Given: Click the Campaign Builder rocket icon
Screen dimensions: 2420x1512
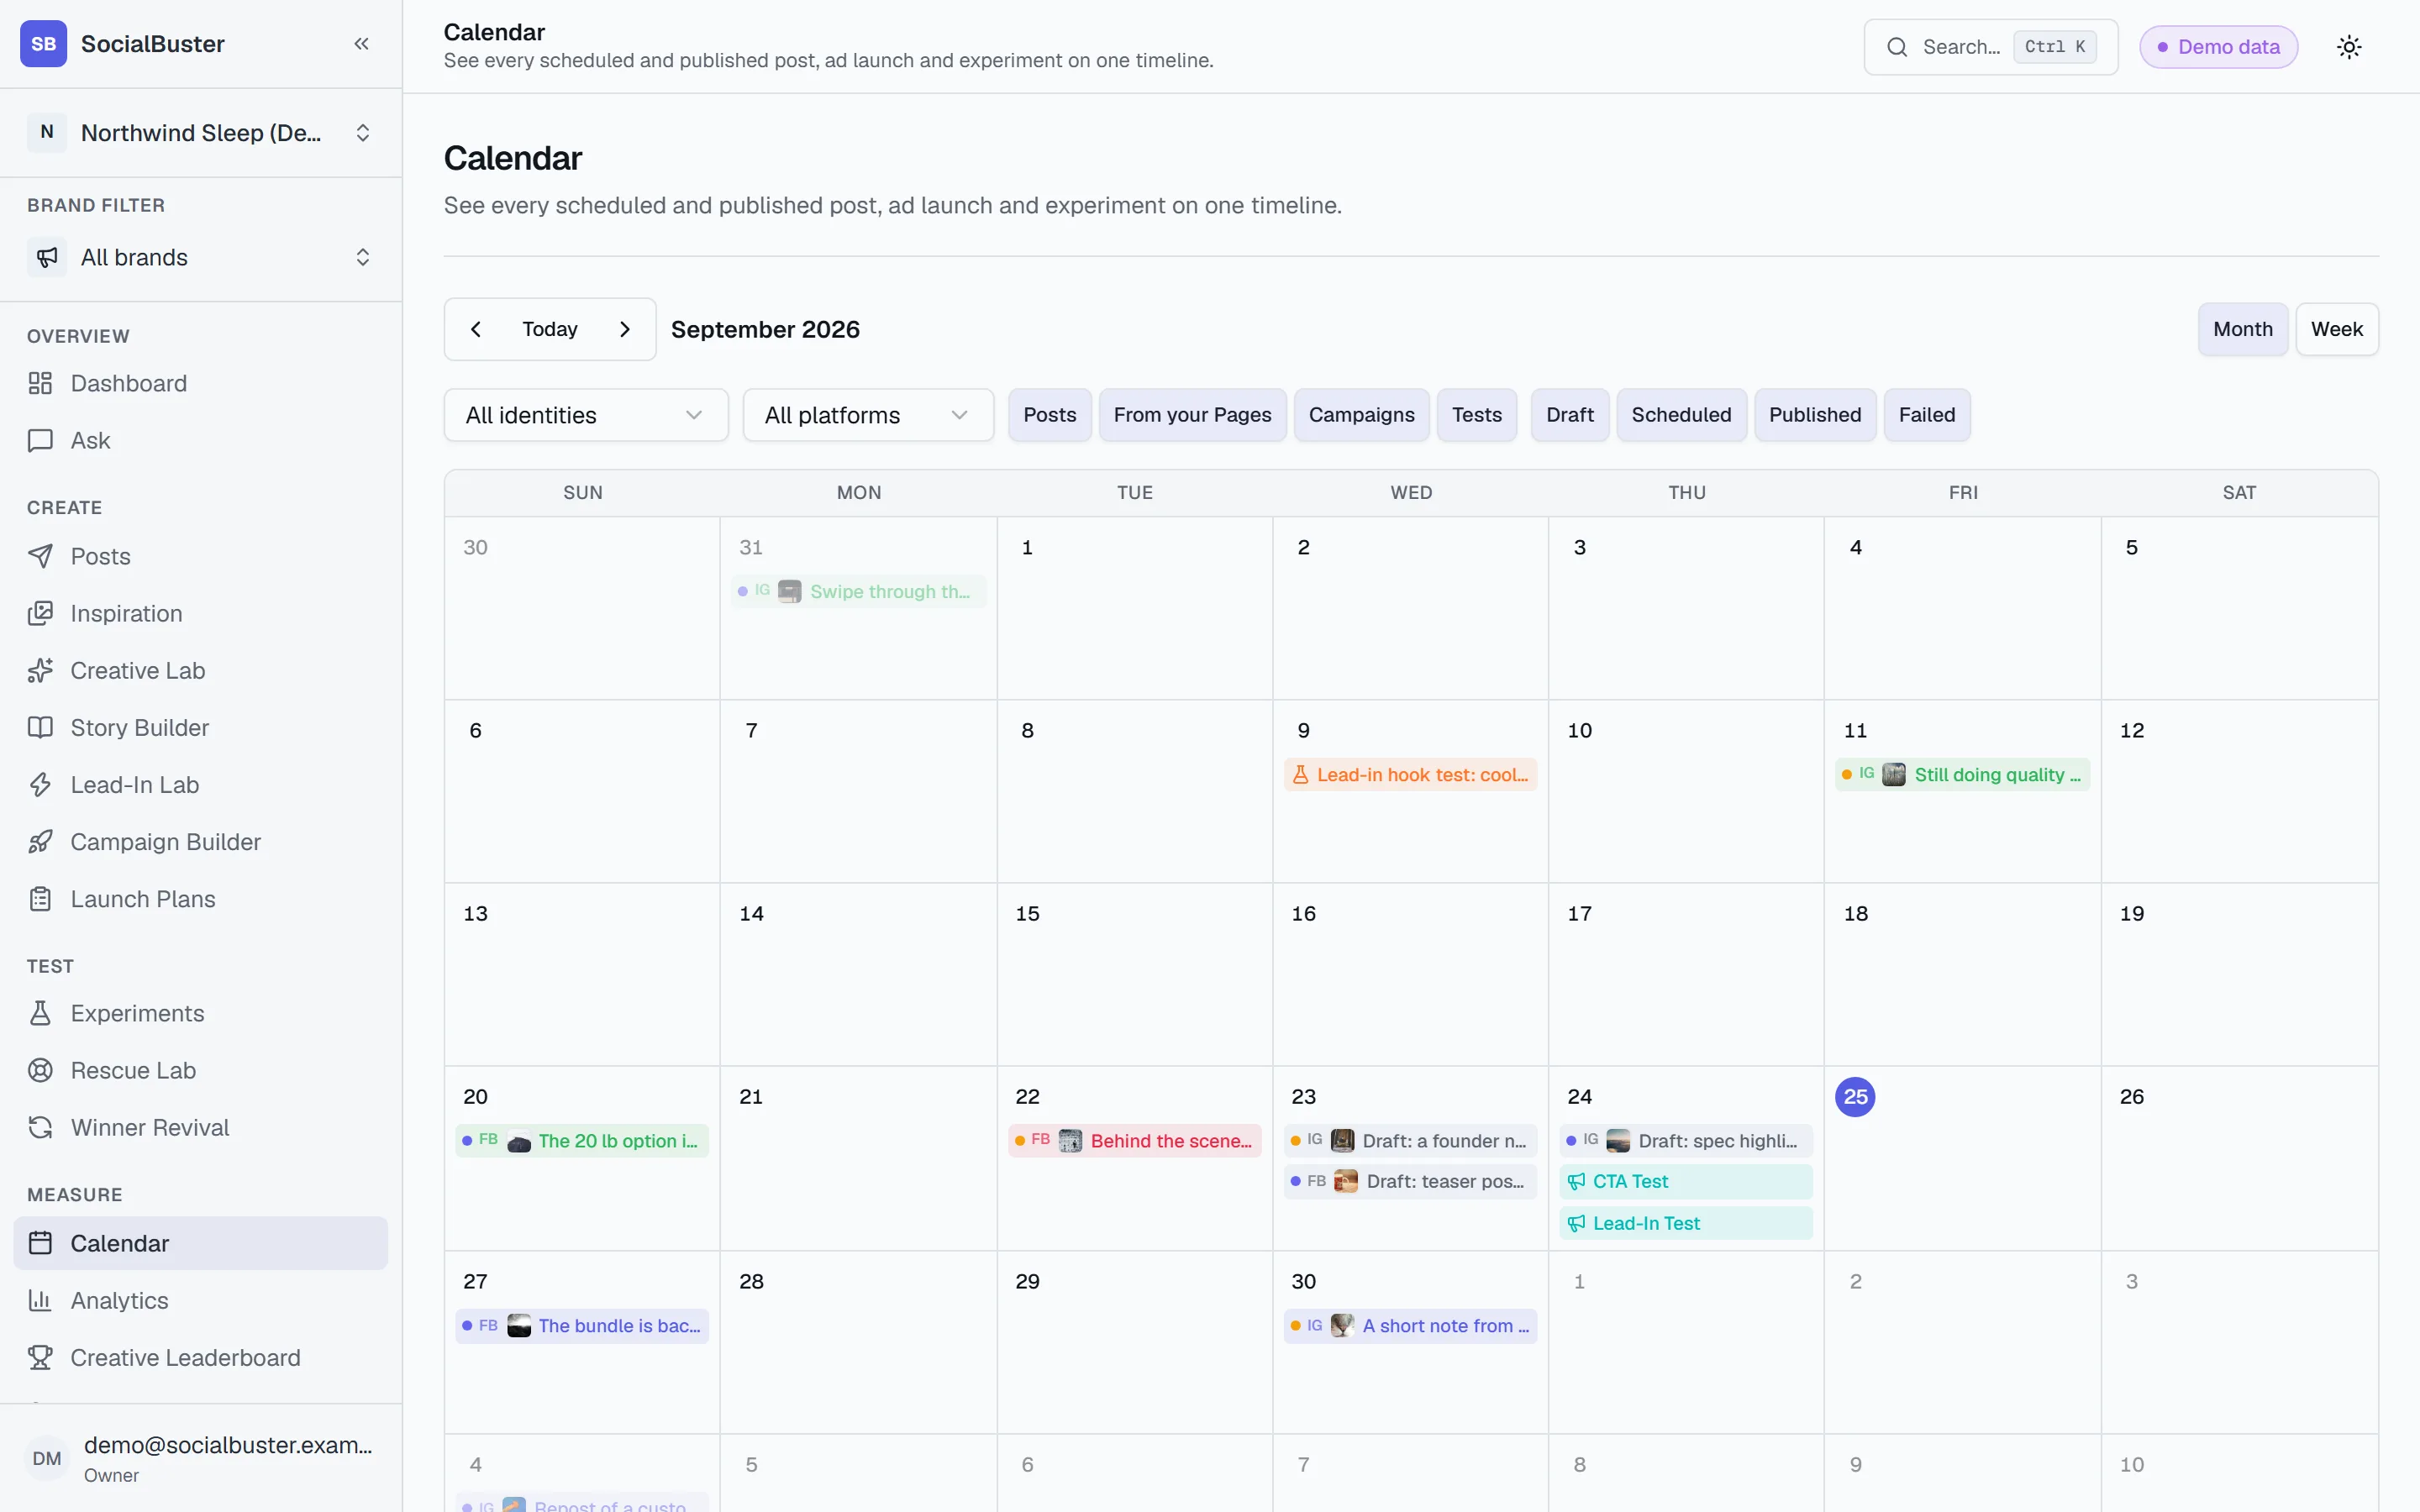Looking at the screenshot, I should click(40, 841).
